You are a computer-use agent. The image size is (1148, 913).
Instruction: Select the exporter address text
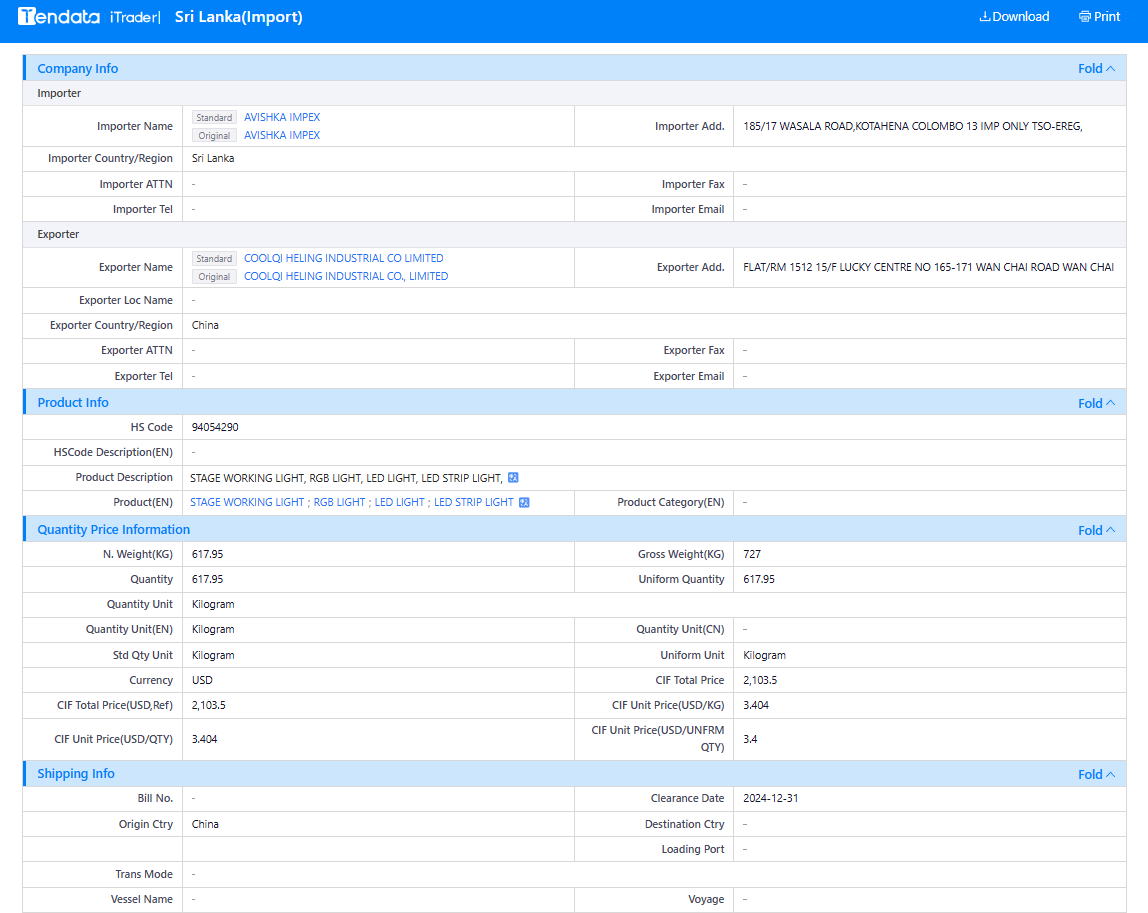point(928,267)
